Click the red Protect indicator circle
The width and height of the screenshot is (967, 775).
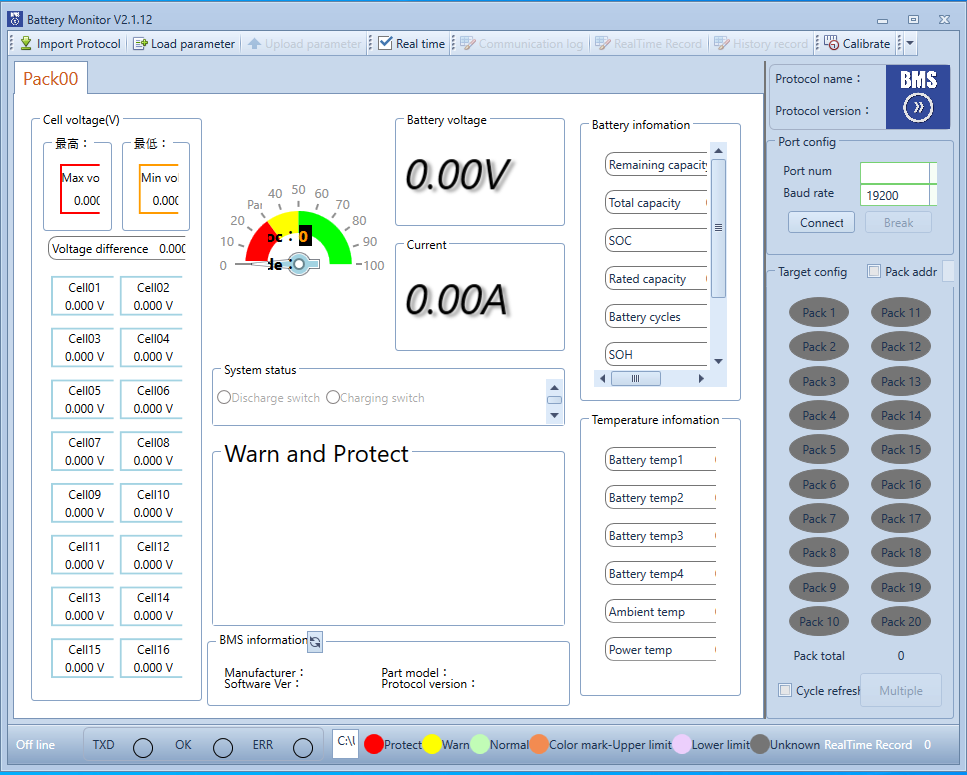coord(374,744)
